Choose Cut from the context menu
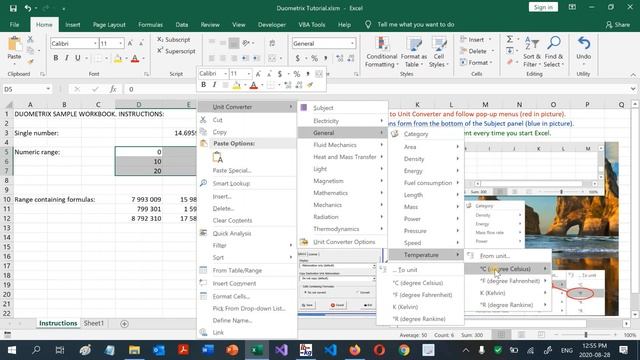The height and width of the screenshot is (360, 640). pyautogui.click(x=247, y=120)
